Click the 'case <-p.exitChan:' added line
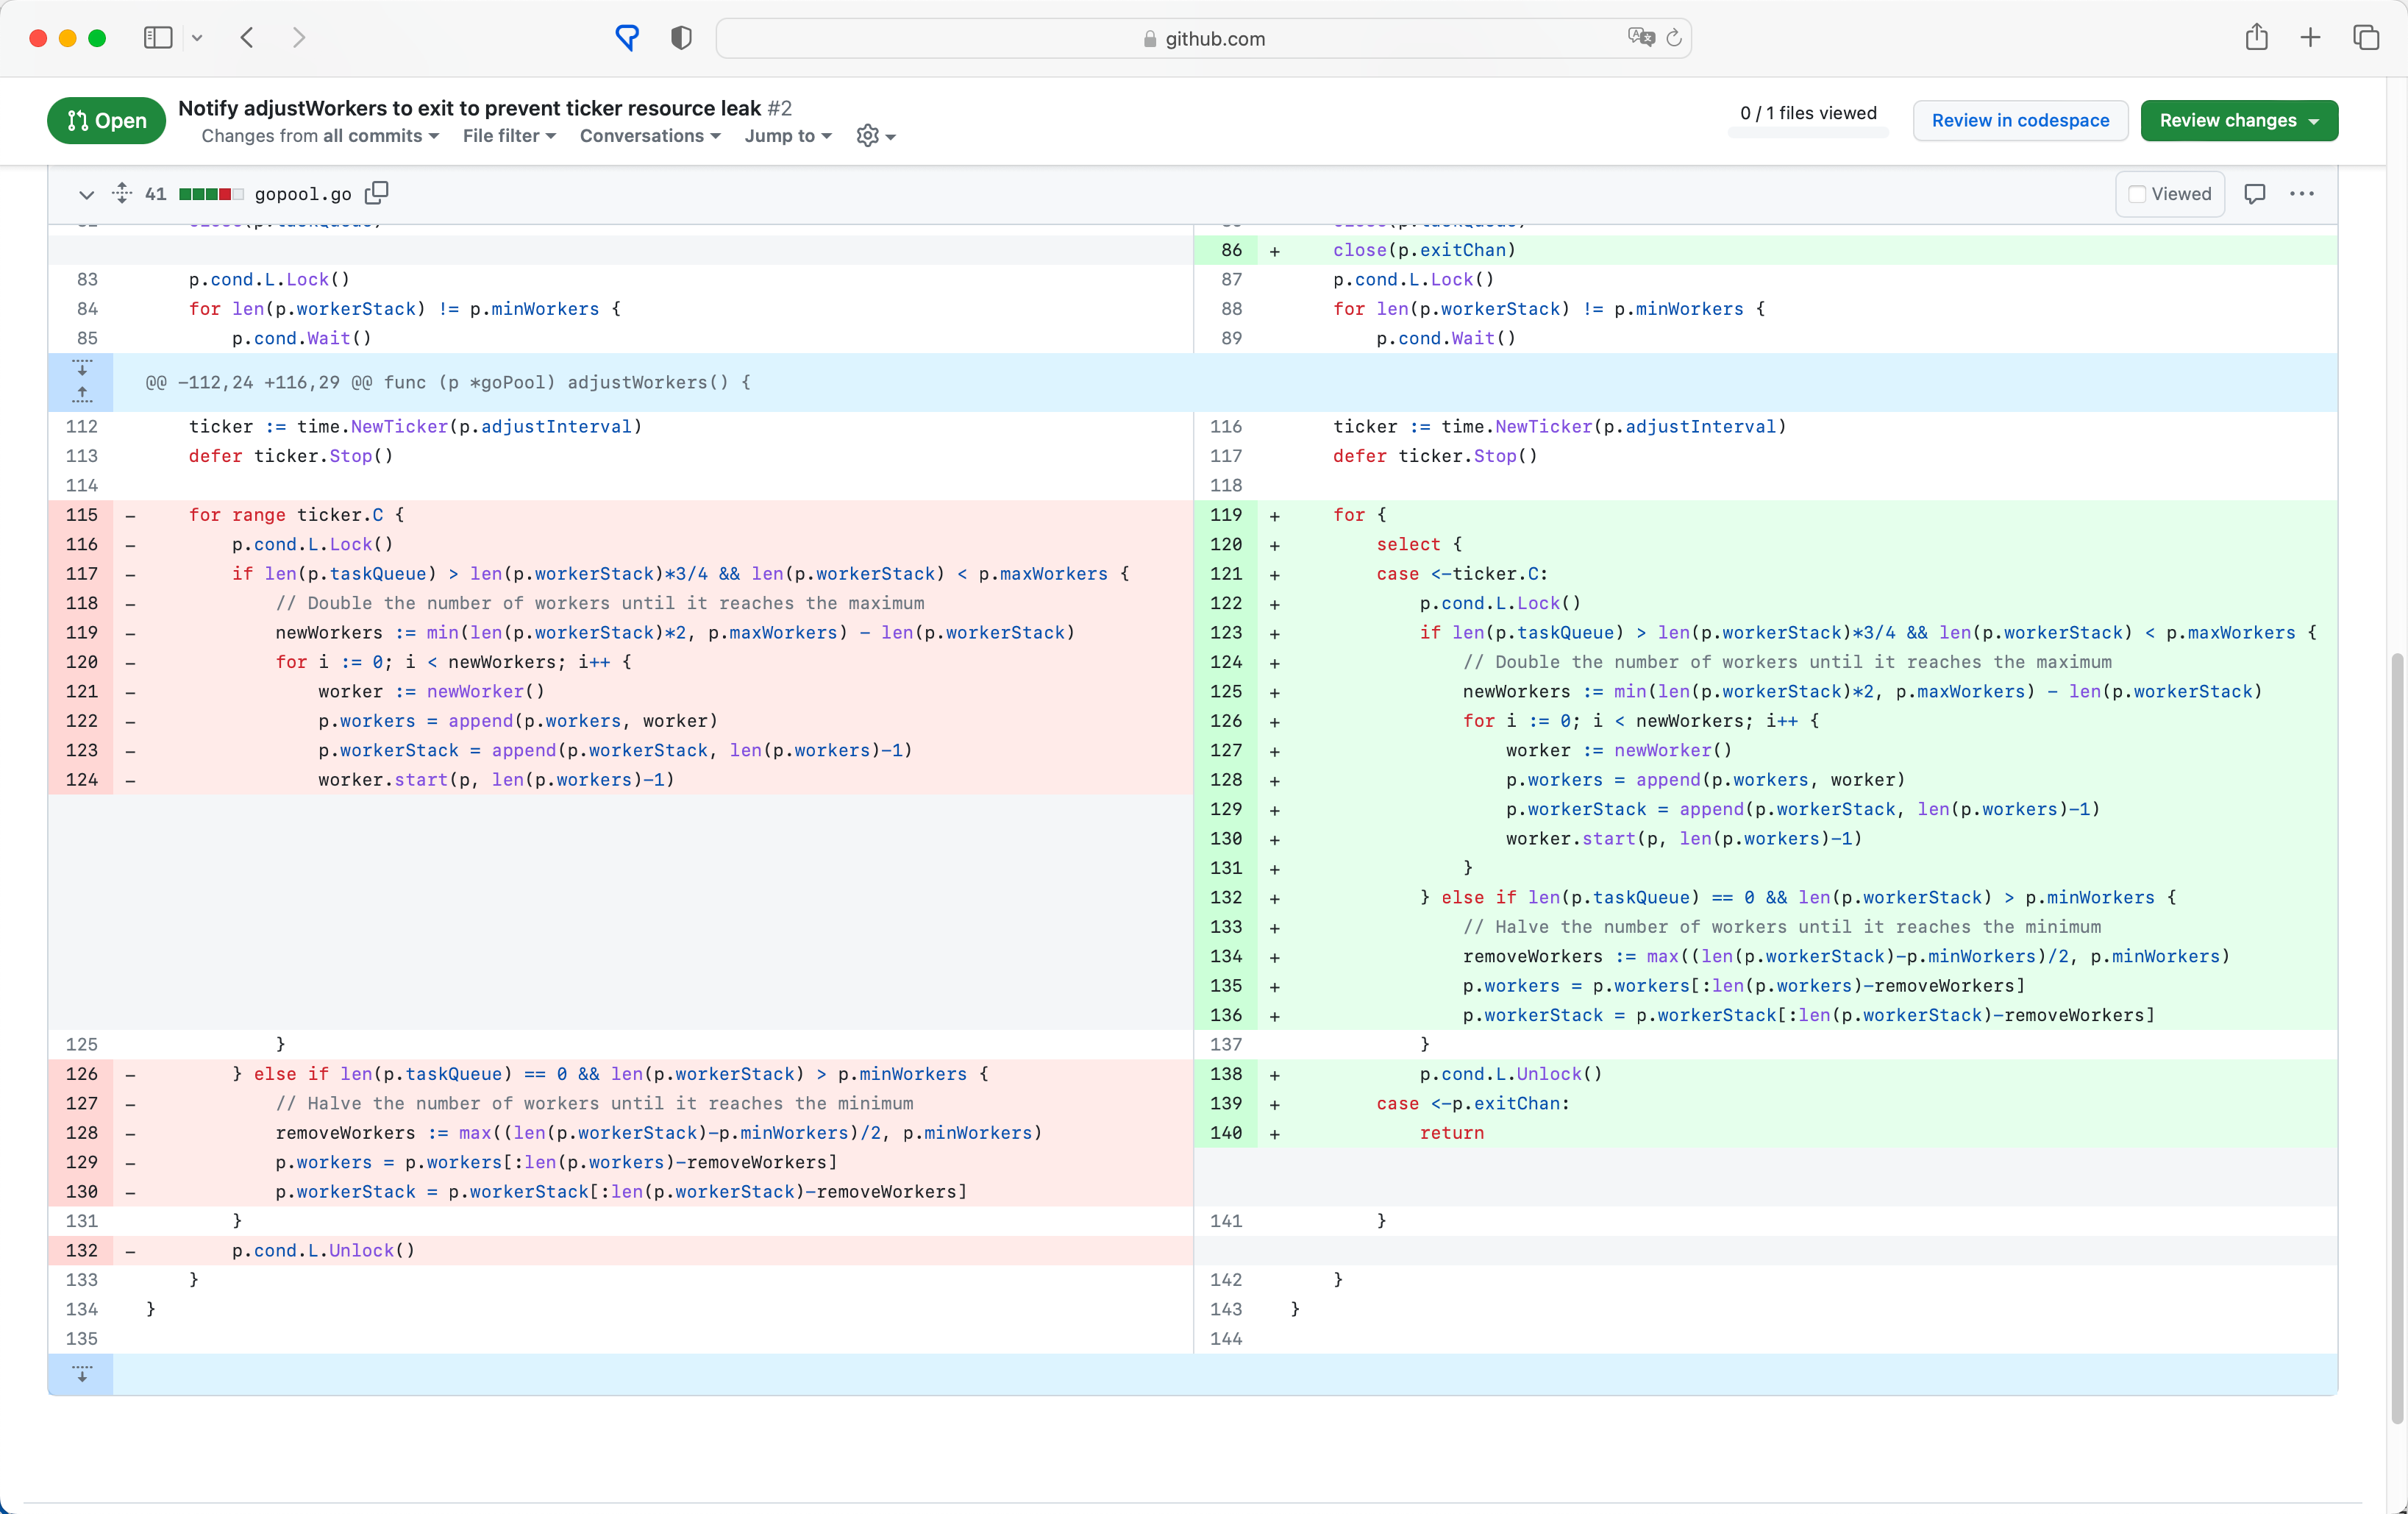2408x1514 pixels. coord(1472,1103)
